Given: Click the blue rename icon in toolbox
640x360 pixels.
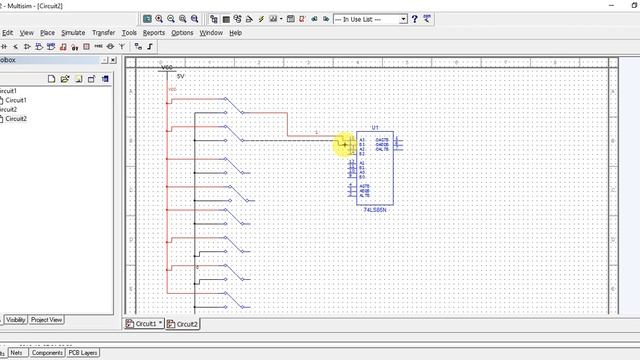Looking at the screenshot, I should [x=105, y=79].
